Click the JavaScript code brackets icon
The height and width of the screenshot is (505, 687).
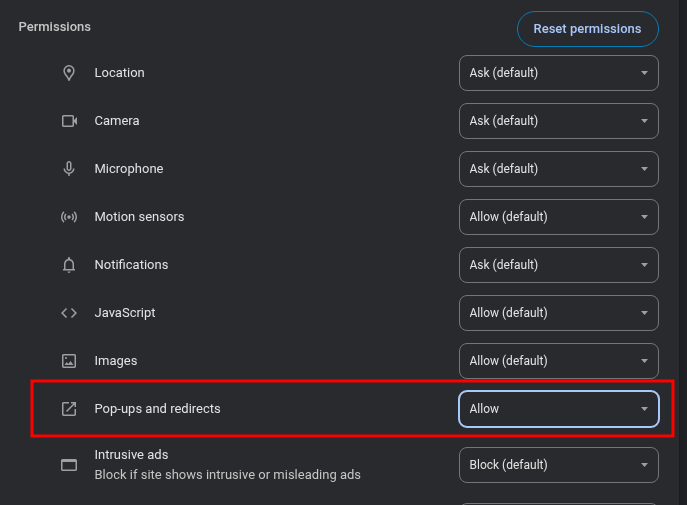69,313
